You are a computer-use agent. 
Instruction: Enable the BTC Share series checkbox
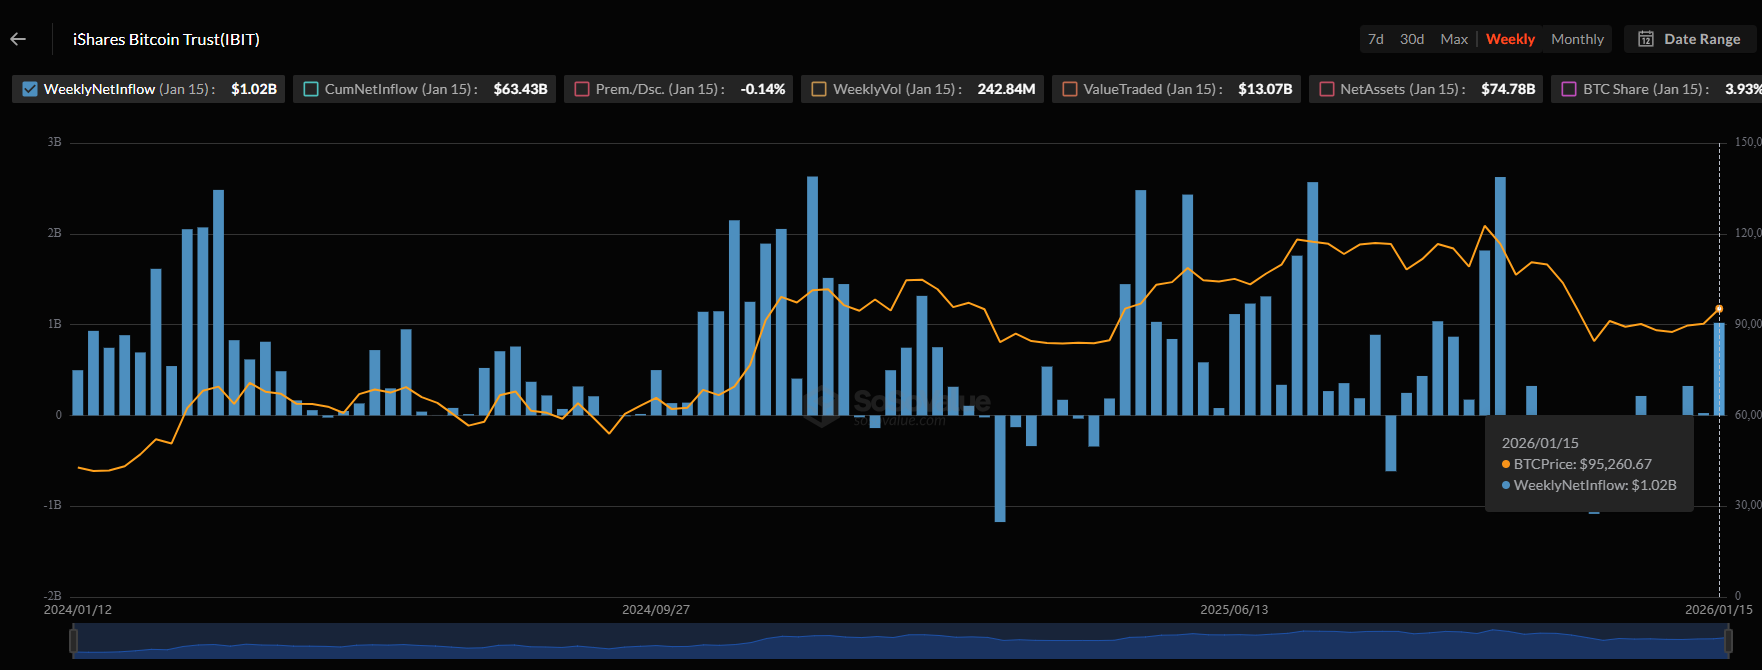[1569, 89]
